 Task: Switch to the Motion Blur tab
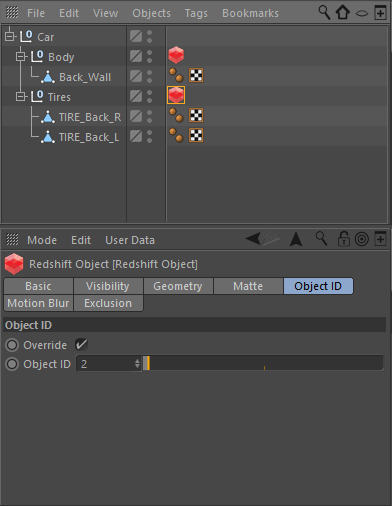click(x=38, y=303)
